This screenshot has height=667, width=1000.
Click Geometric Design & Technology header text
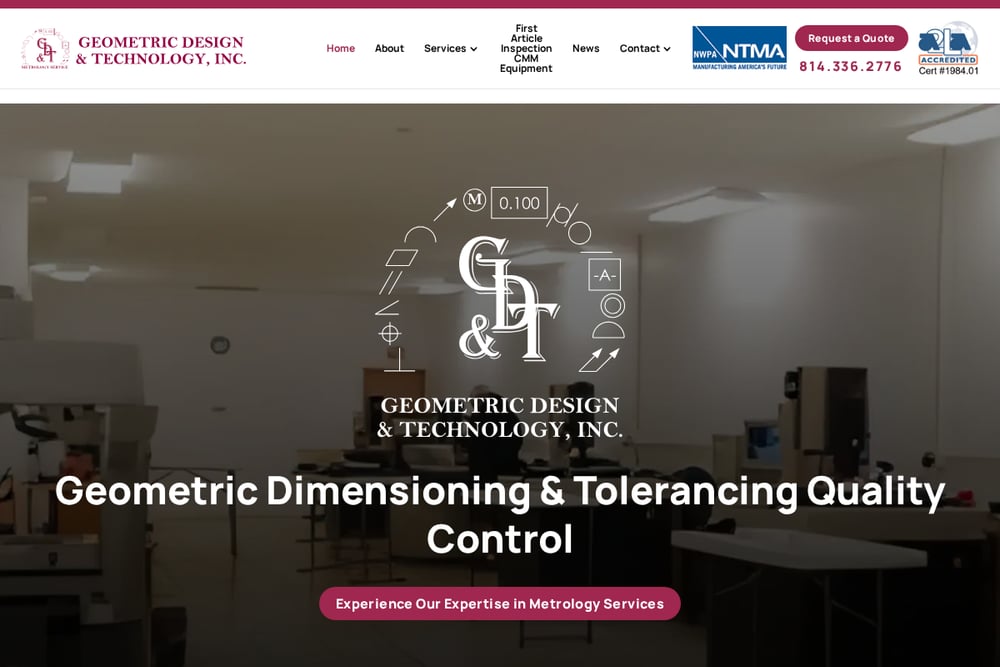point(161,50)
